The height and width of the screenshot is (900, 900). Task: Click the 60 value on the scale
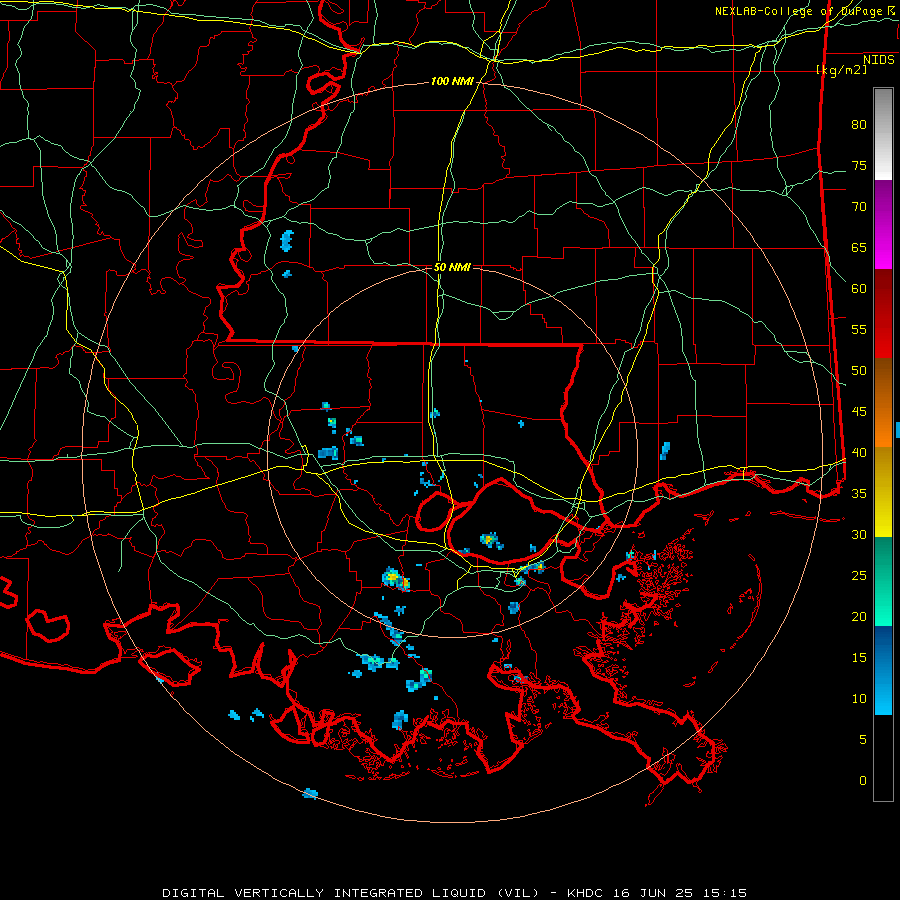[x=859, y=289]
